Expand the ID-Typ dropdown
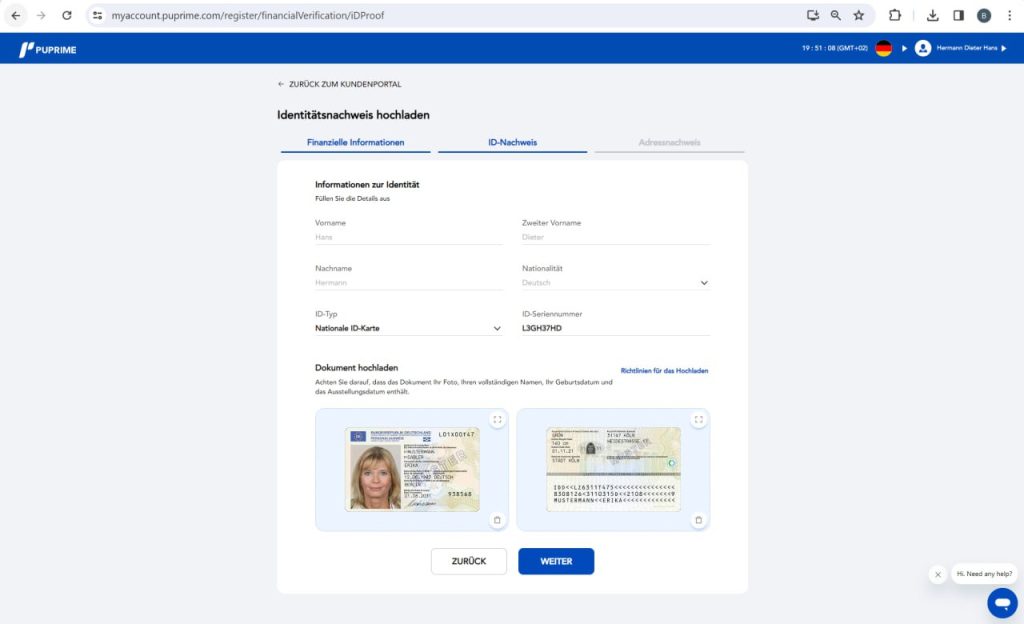 click(497, 328)
